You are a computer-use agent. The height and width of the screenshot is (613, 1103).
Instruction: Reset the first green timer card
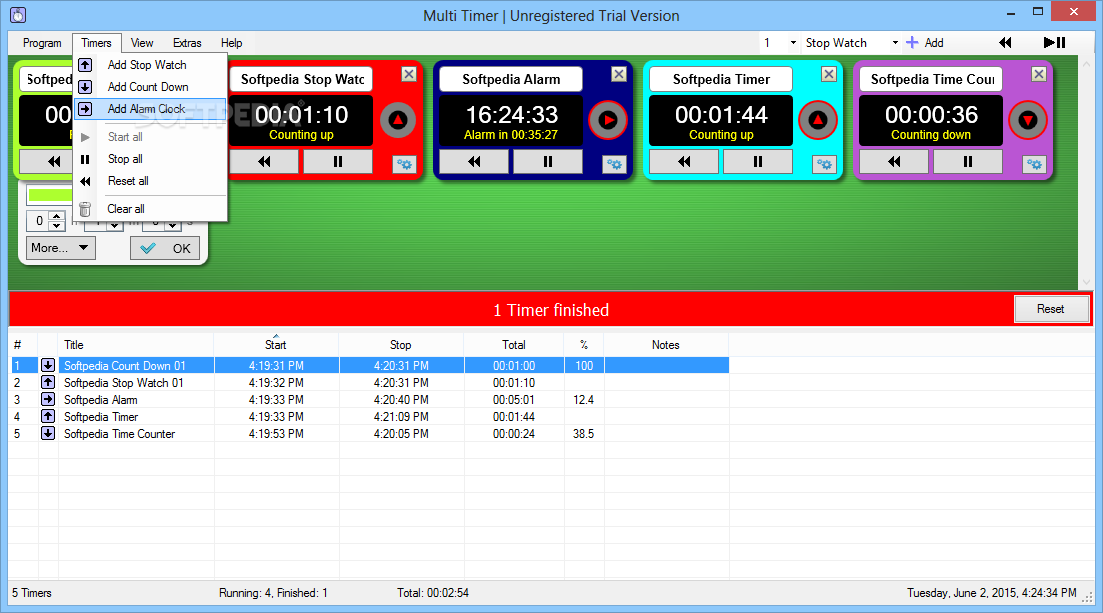(47, 162)
